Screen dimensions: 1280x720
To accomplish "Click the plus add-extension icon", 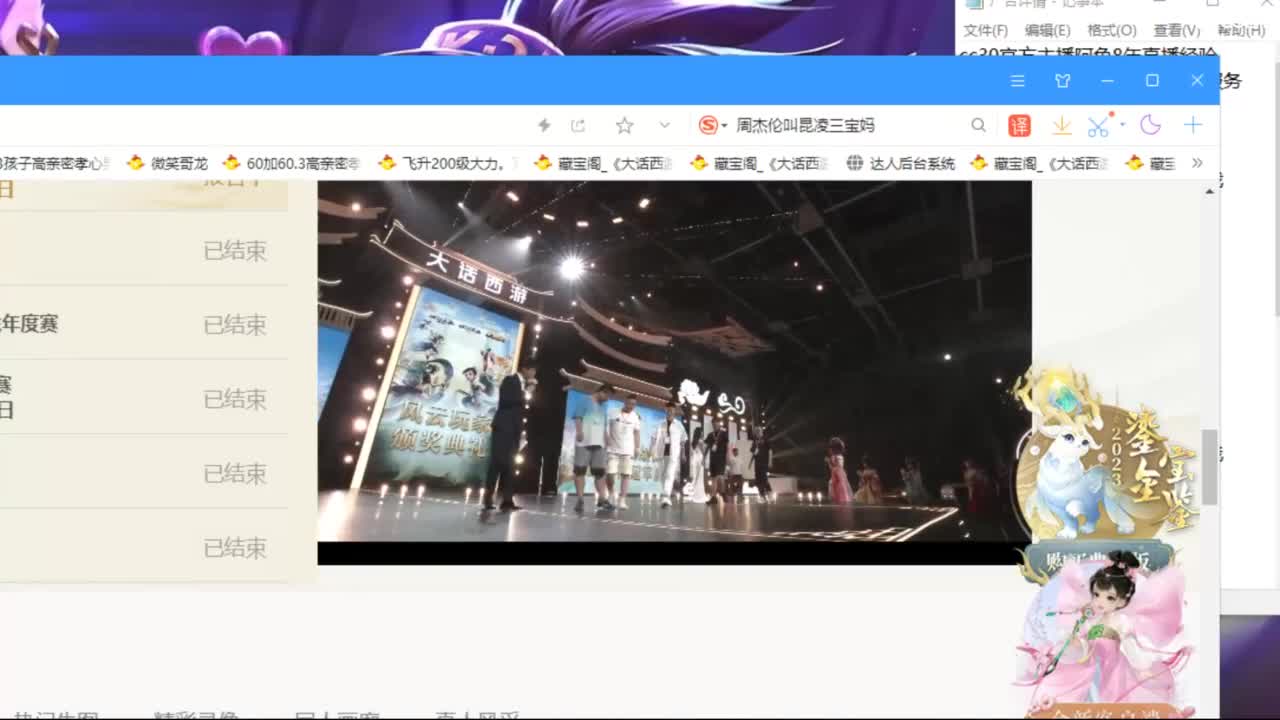I will pos(1193,125).
